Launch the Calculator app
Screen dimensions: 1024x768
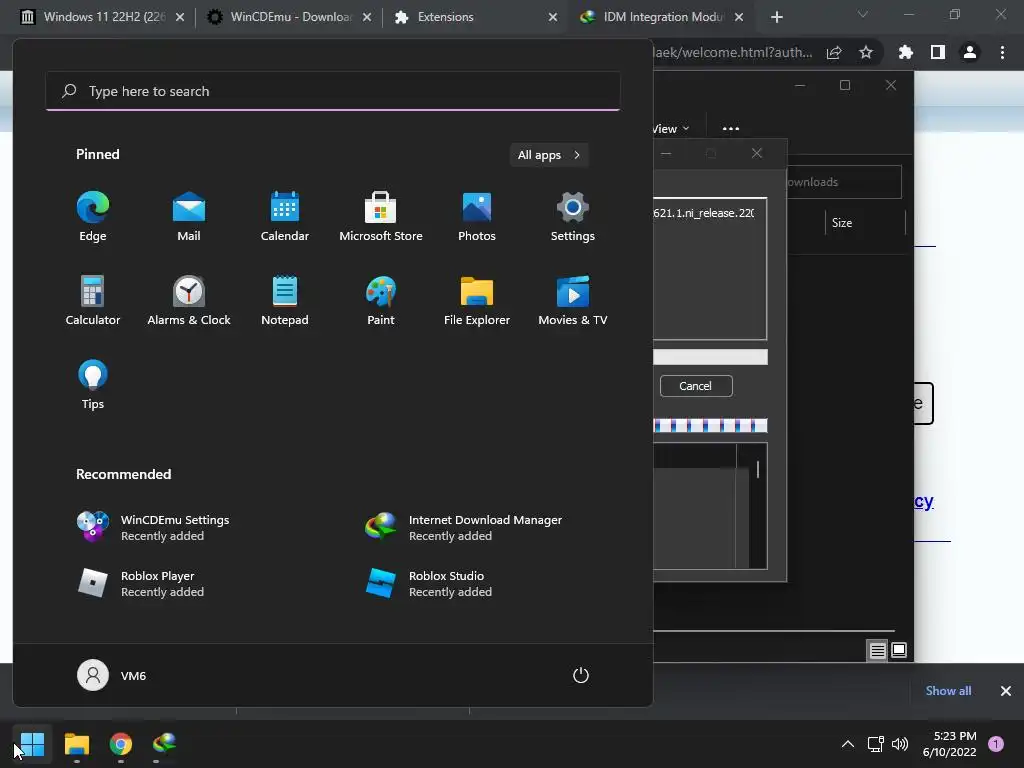click(93, 300)
